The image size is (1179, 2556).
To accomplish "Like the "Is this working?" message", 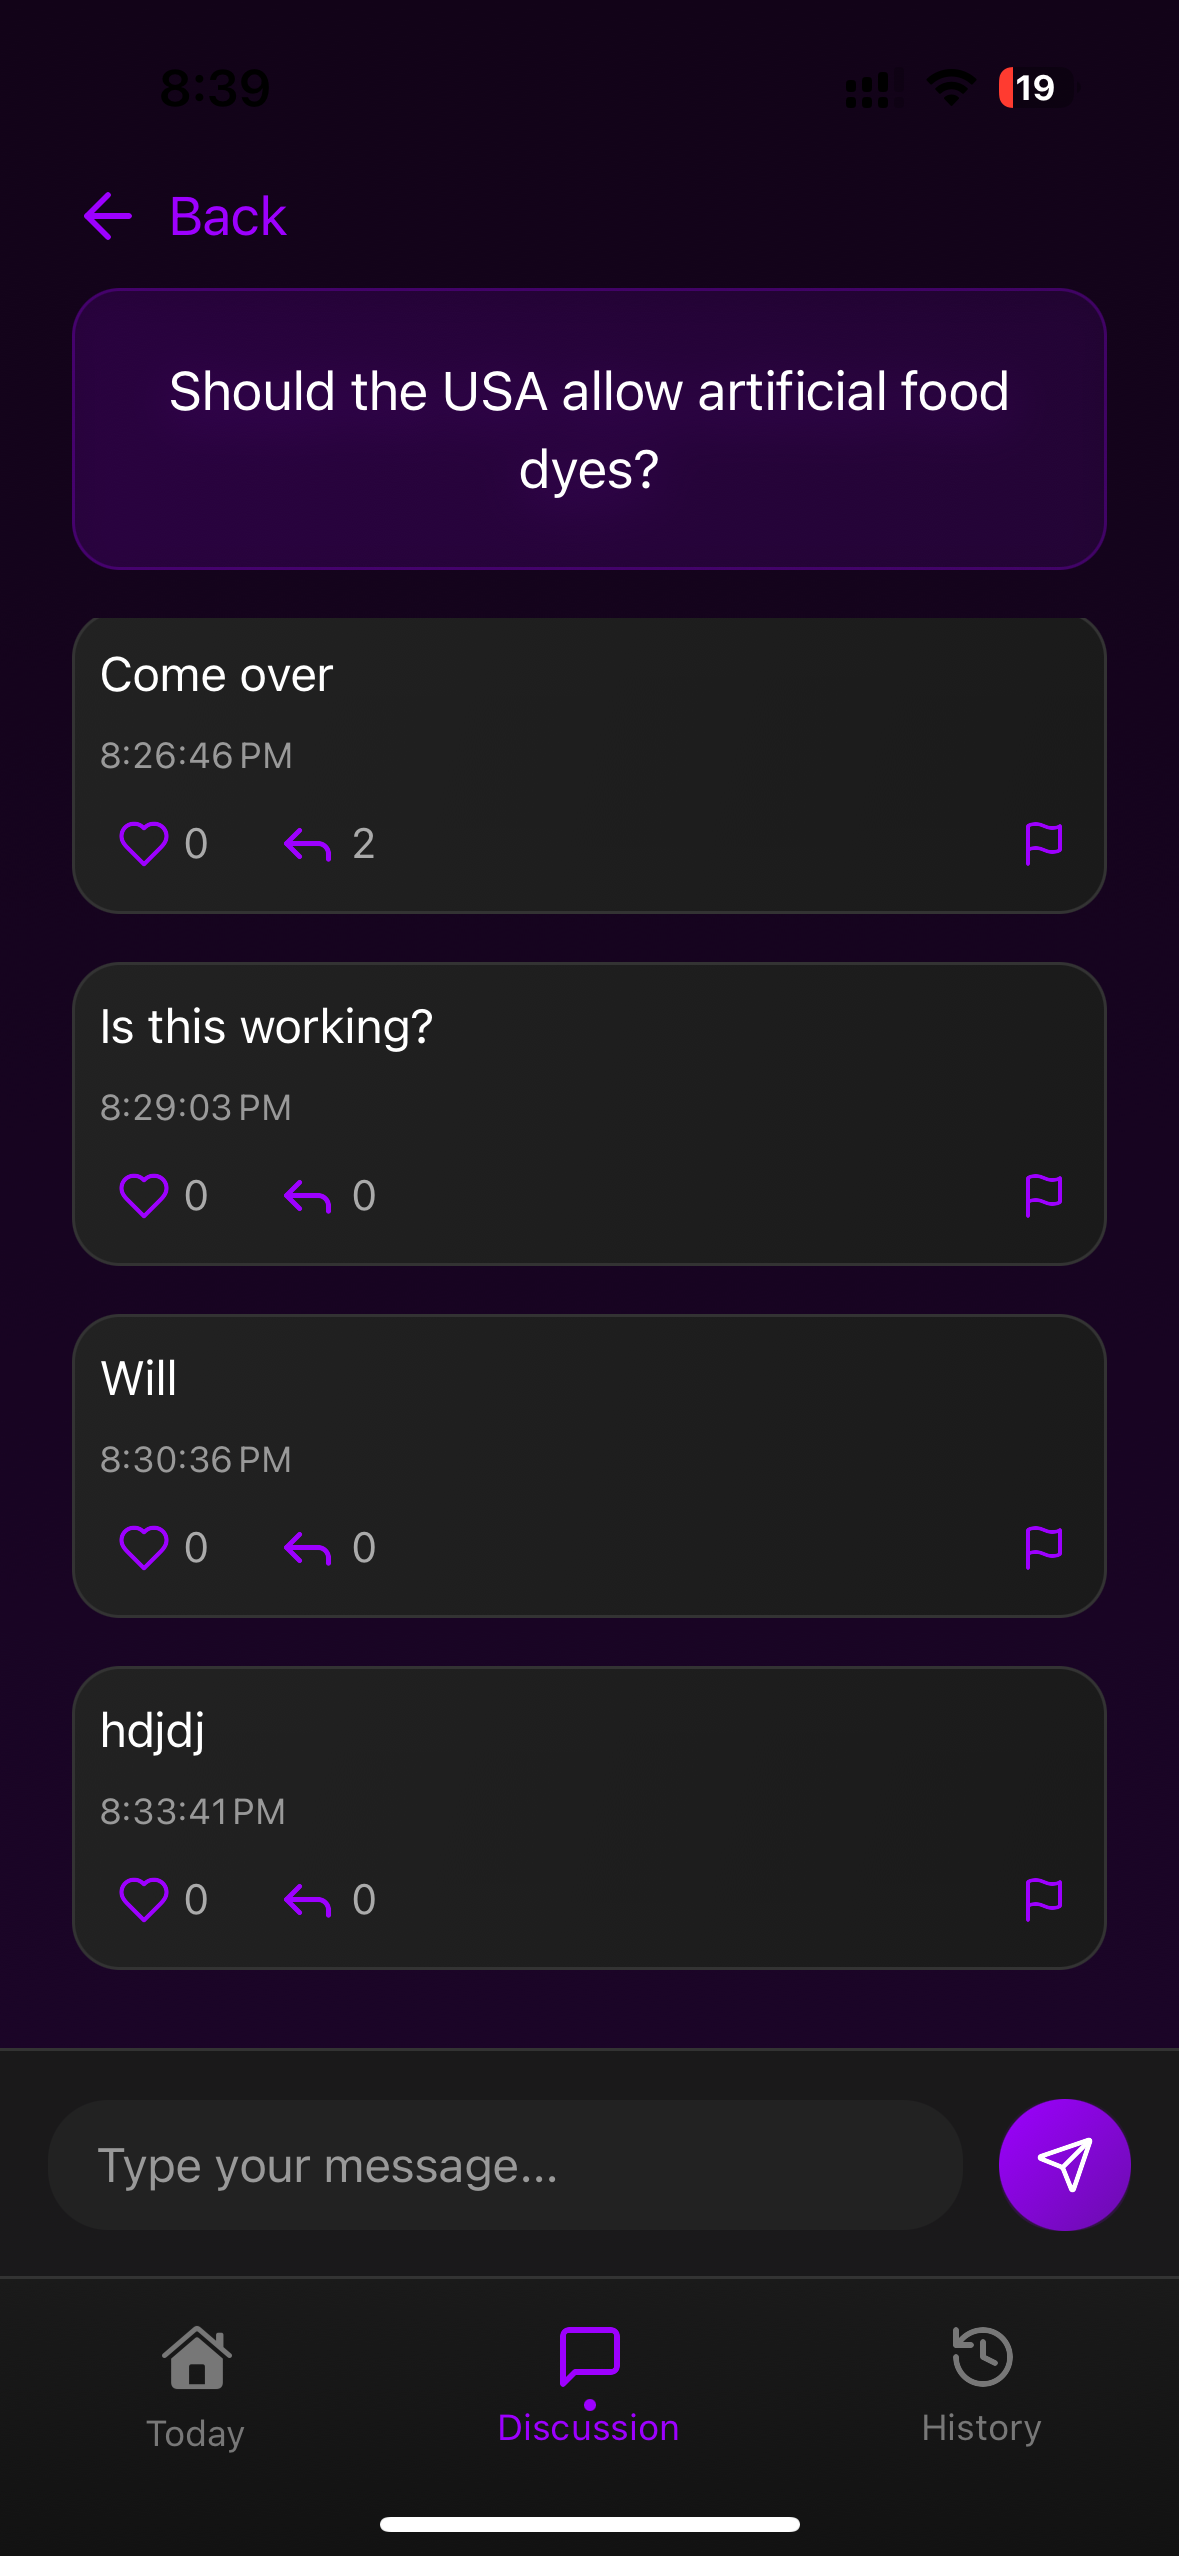I will pyautogui.click(x=146, y=1196).
